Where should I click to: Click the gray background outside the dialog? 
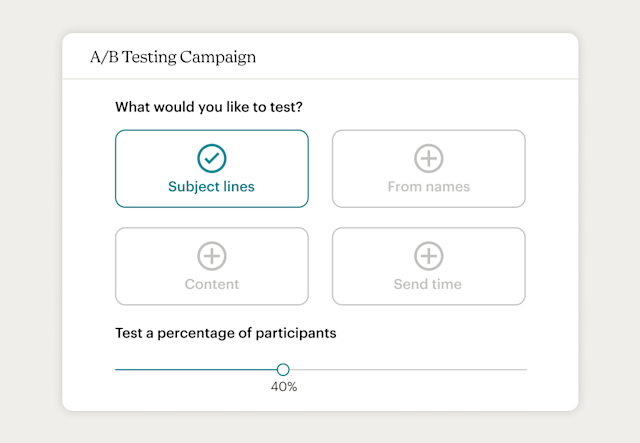pos(30,220)
